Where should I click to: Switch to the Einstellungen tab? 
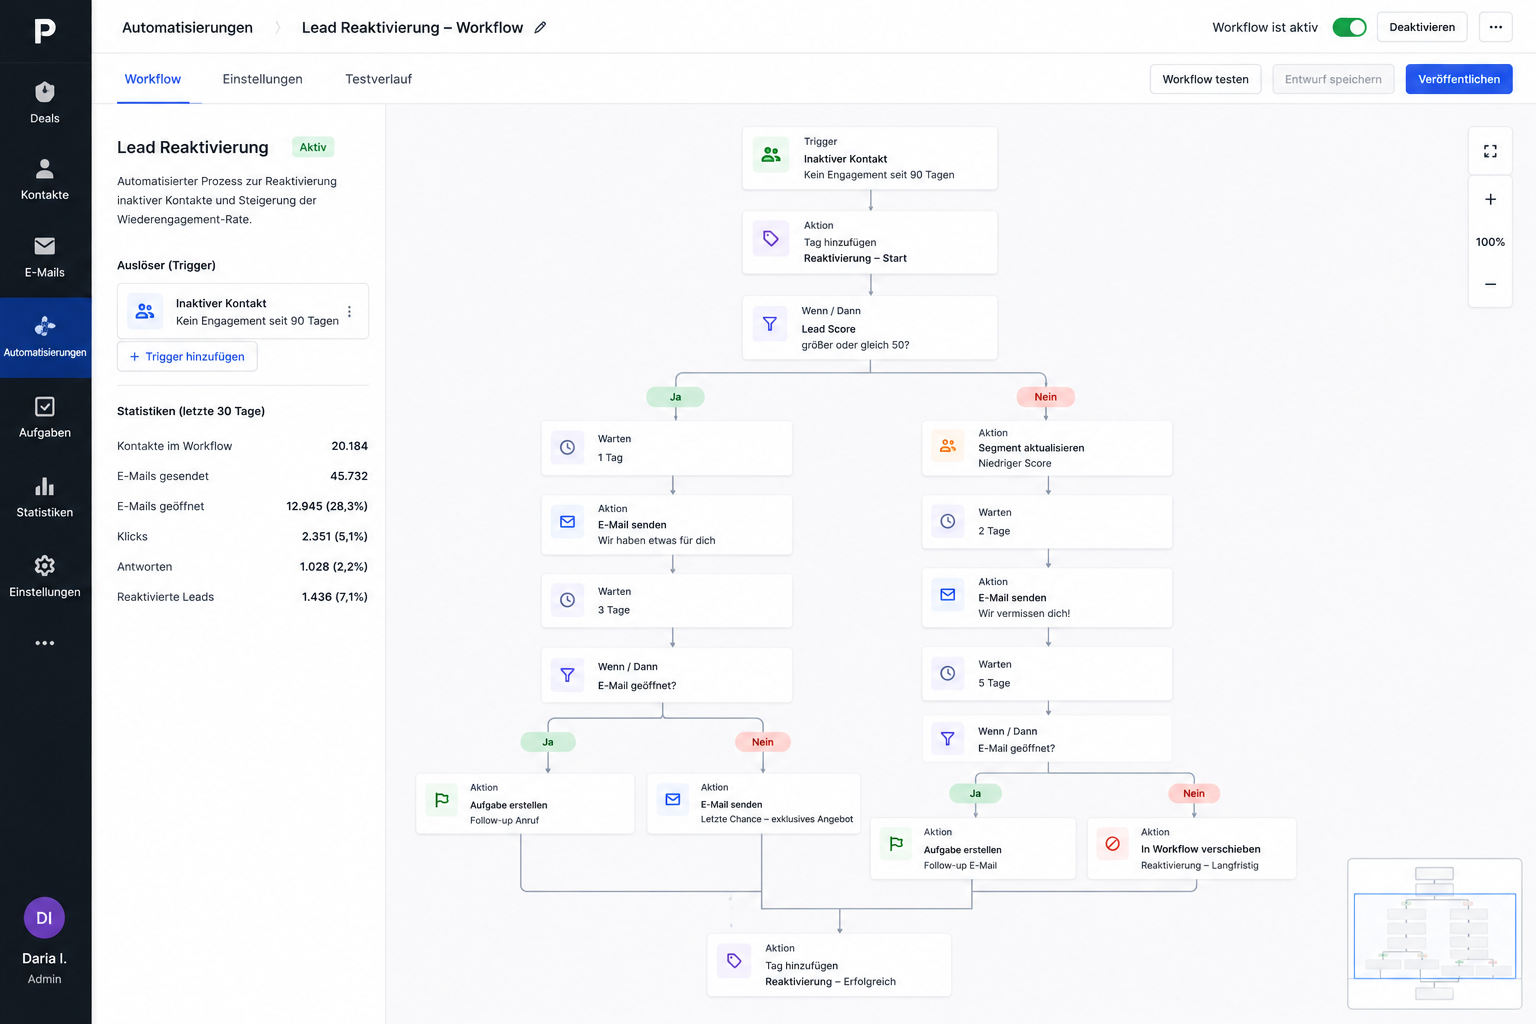tap(262, 79)
